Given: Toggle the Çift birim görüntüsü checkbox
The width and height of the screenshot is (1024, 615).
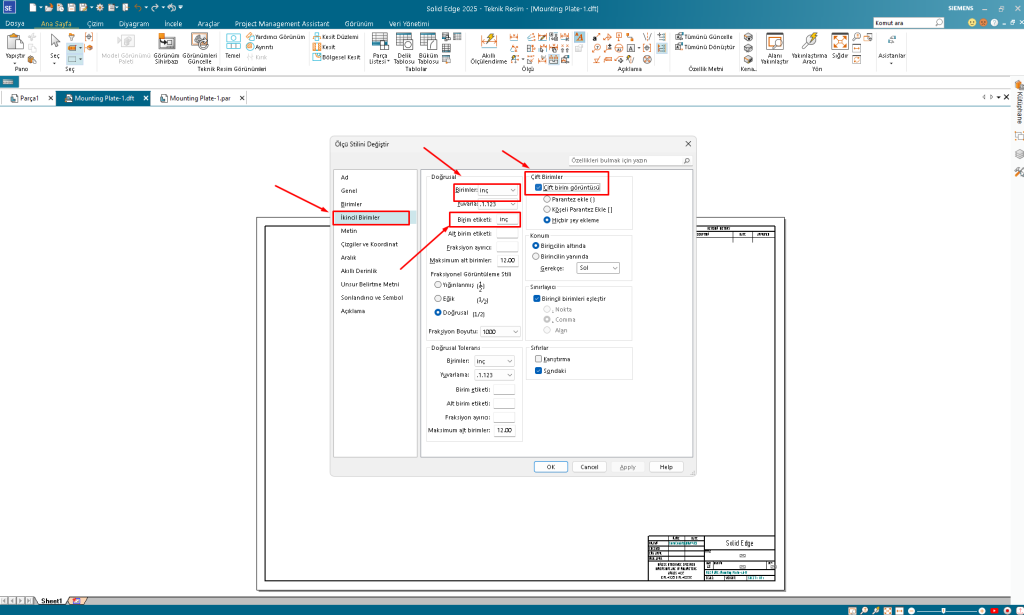Looking at the screenshot, I should point(539,187).
